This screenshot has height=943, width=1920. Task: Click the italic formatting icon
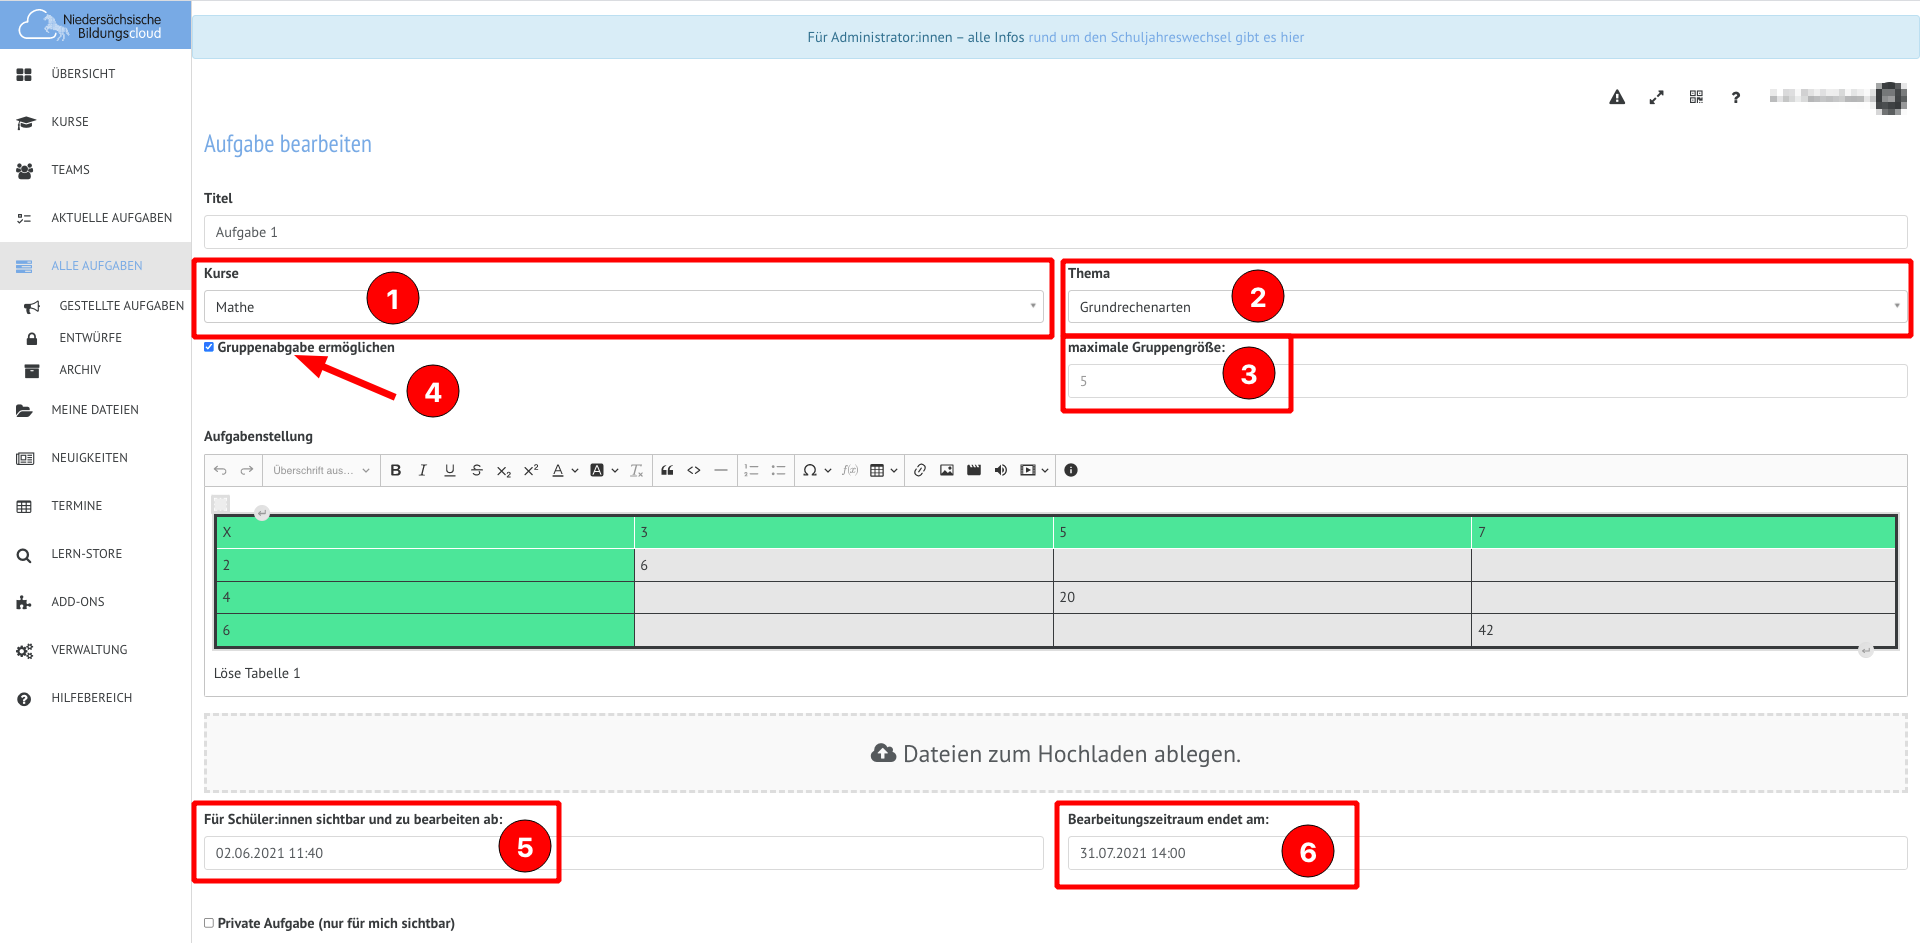tap(423, 470)
